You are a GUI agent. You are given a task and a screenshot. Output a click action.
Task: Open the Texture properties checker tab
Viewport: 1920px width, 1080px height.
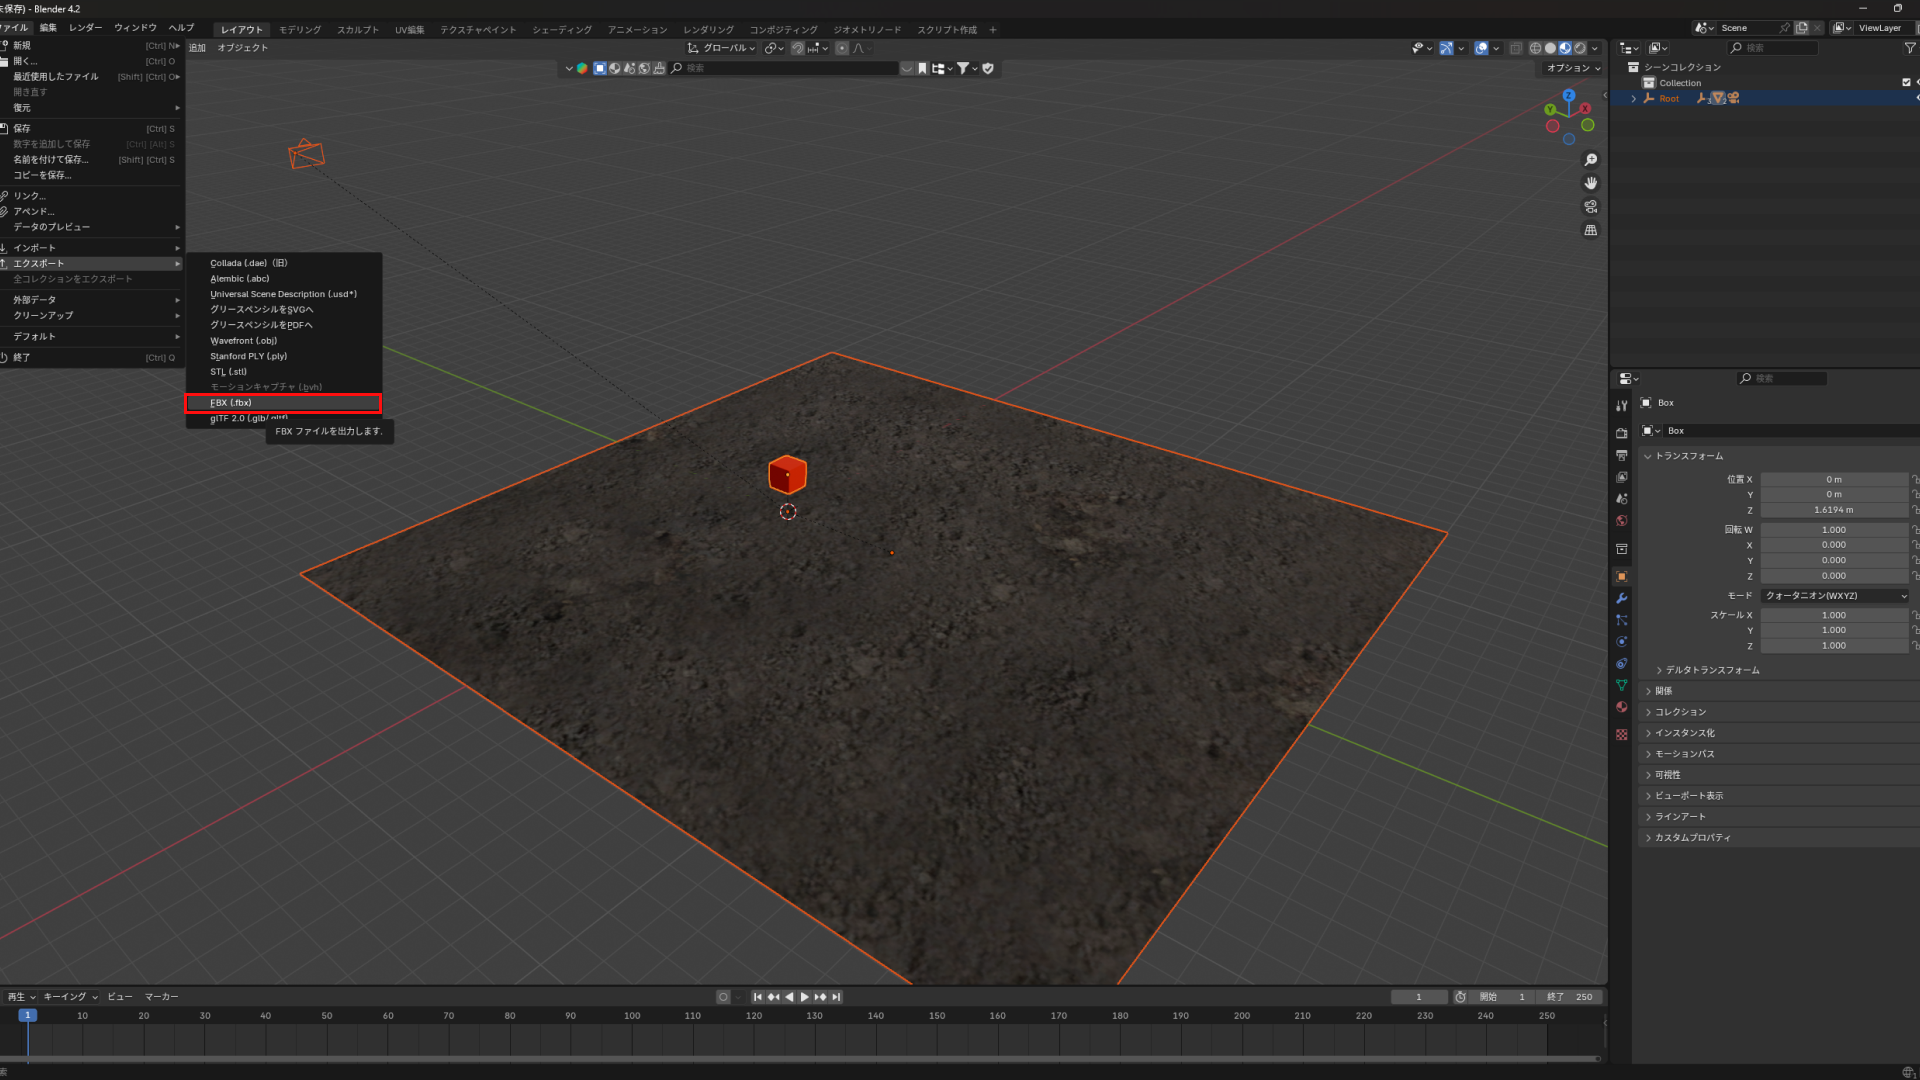click(x=1621, y=735)
